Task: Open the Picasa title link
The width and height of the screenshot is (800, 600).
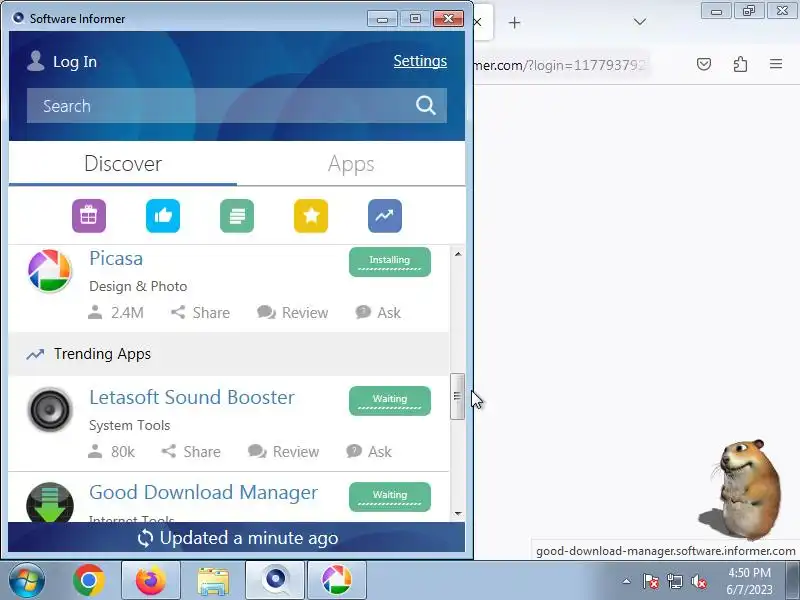Action: 116,258
